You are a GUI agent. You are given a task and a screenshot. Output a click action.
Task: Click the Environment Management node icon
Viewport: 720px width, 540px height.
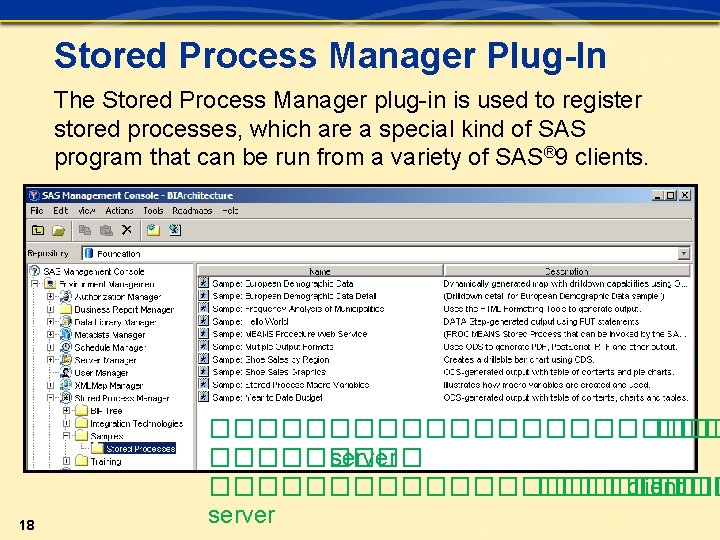click(50, 284)
